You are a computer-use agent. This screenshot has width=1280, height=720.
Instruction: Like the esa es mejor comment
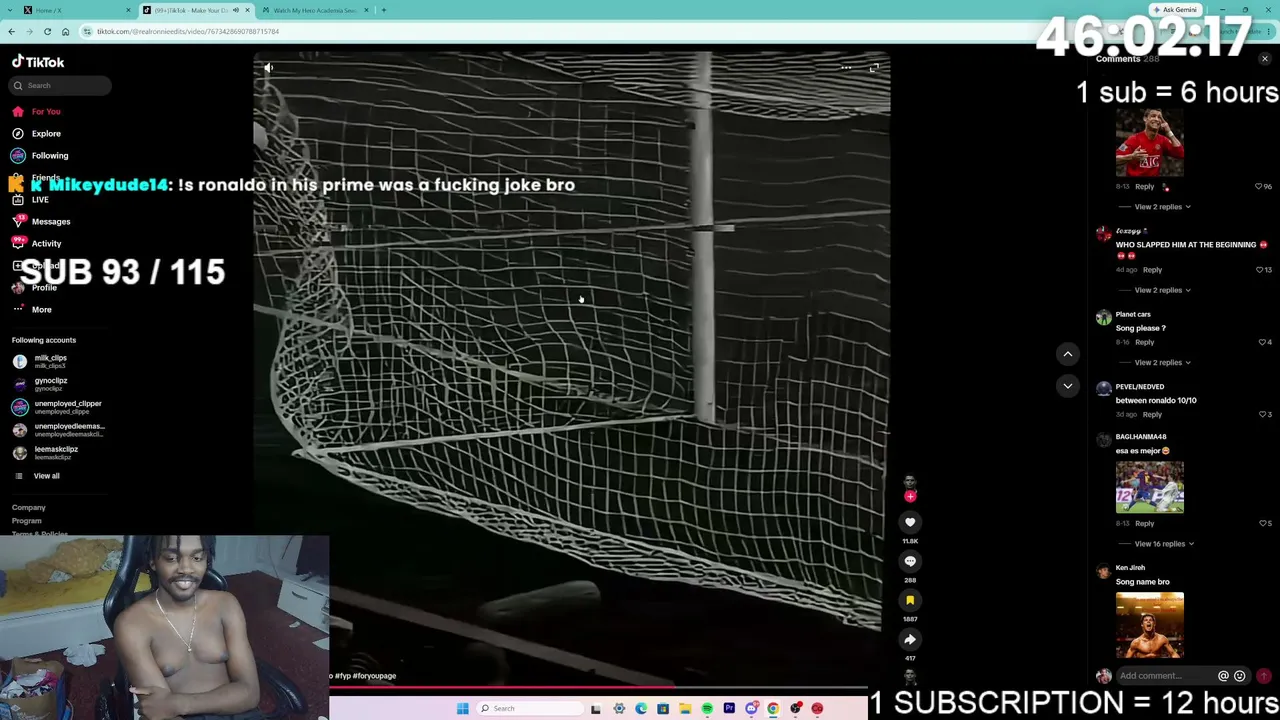pos(1262,523)
